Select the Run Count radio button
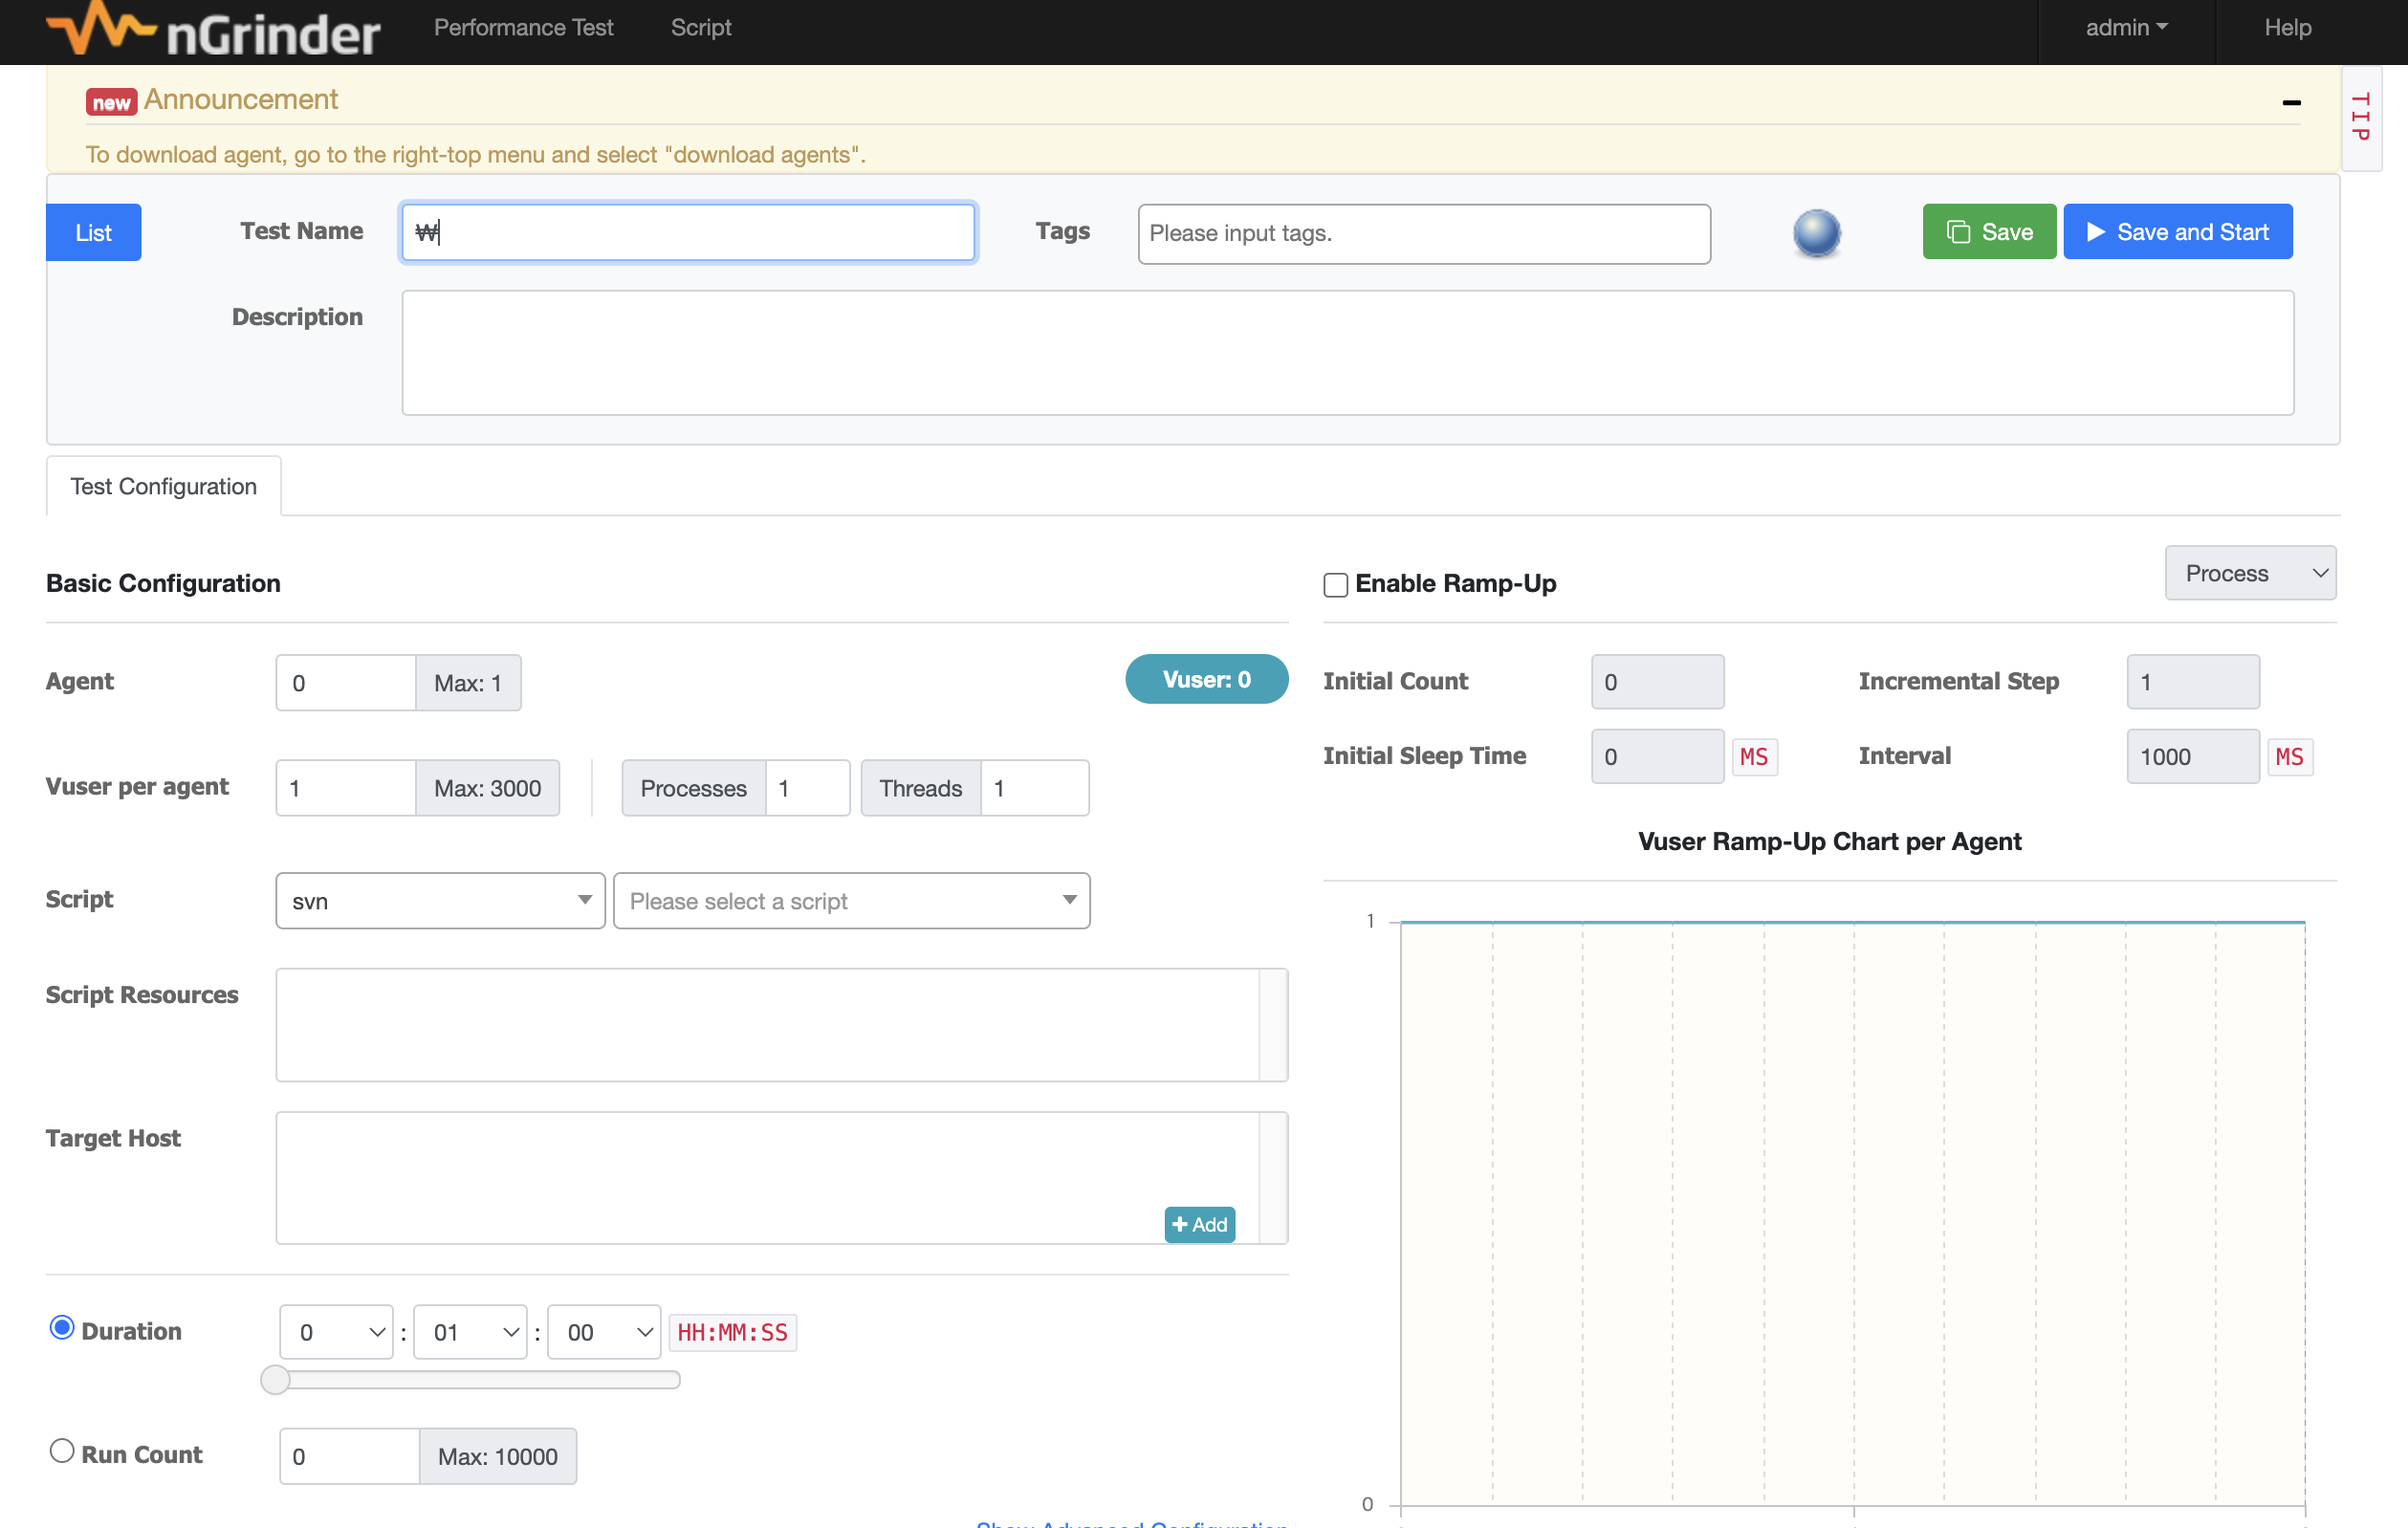Screen dimensions: 2408x1528 click(62, 1451)
